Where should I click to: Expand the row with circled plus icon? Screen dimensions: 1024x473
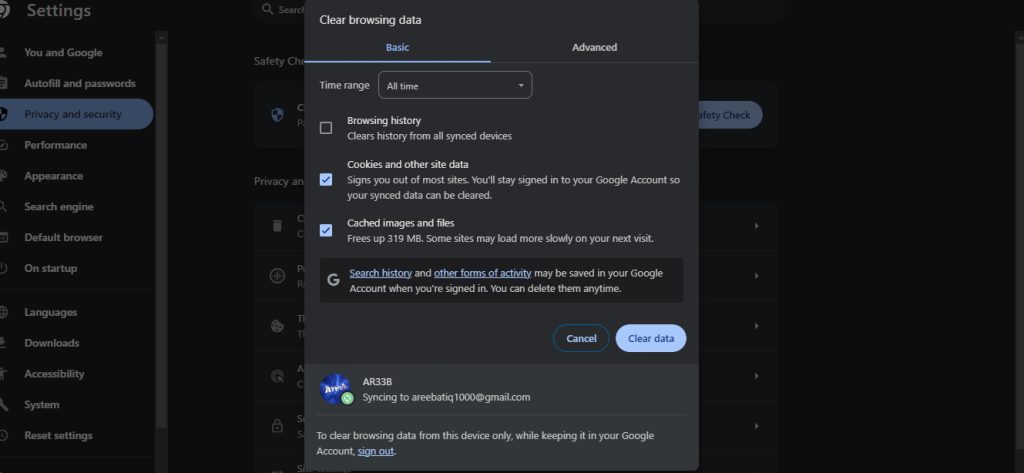coord(756,276)
